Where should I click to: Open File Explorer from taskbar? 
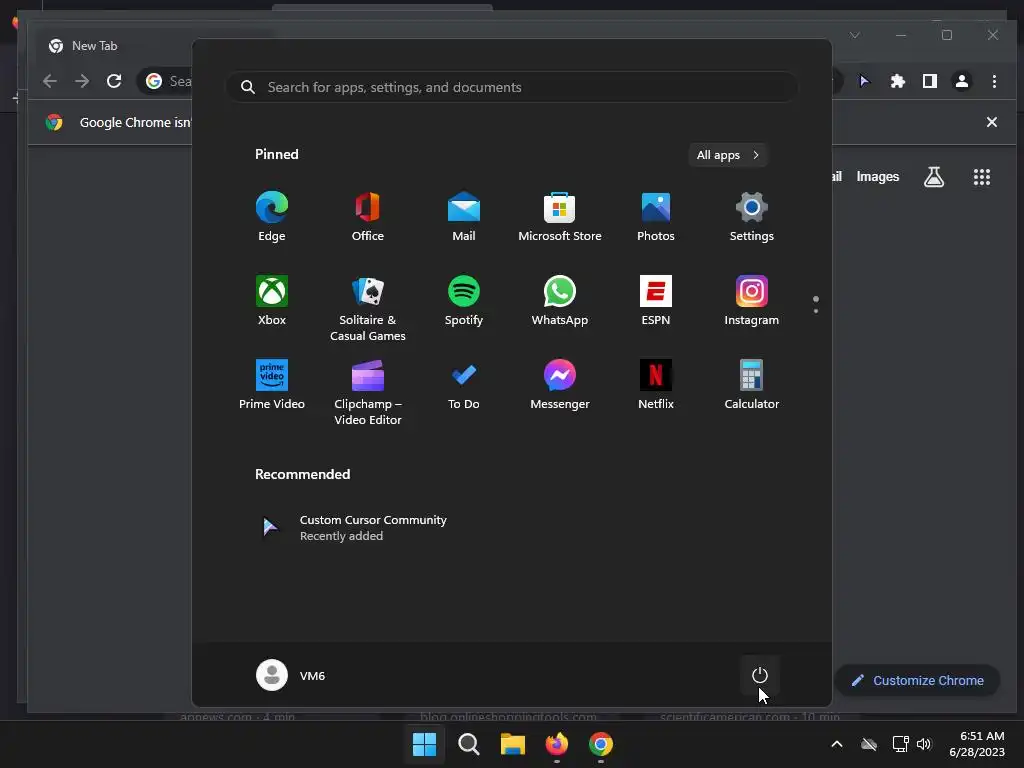coord(513,744)
